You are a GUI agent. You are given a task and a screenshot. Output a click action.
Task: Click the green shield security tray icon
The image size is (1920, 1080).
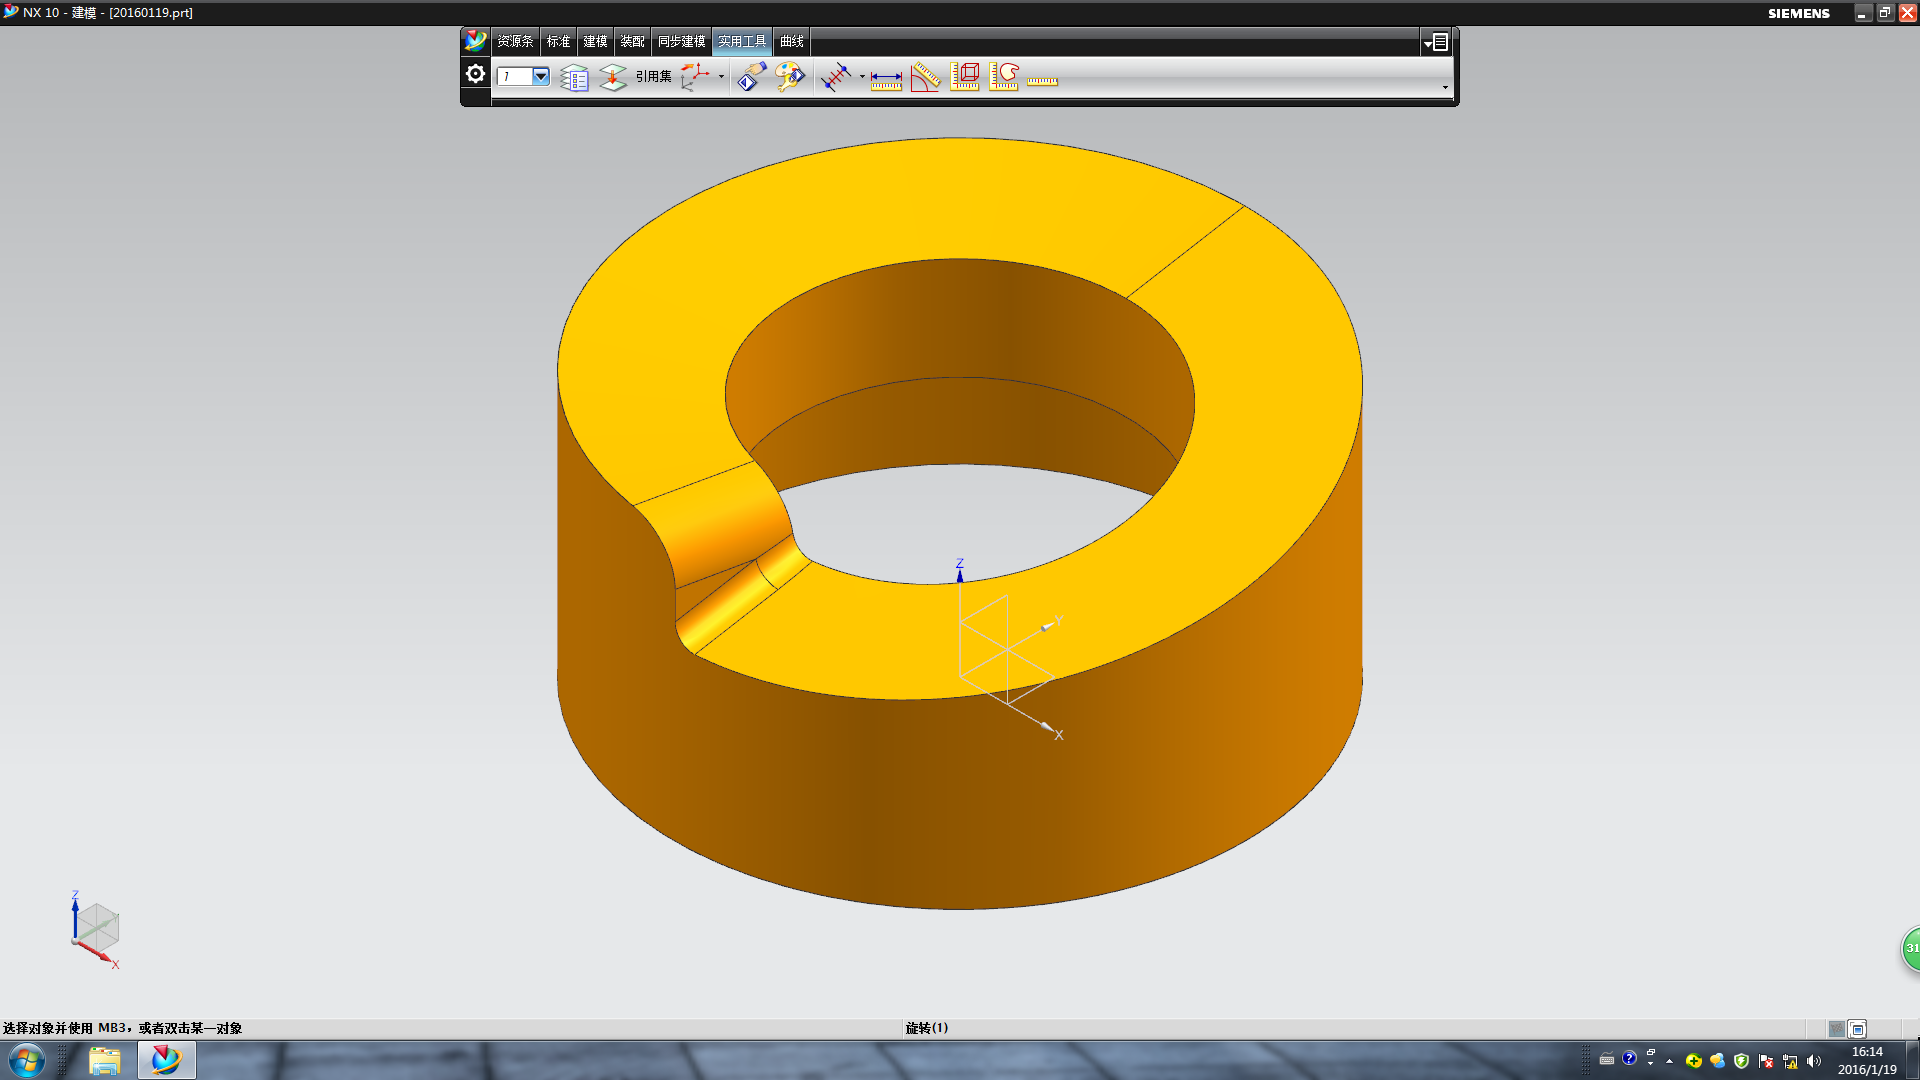click(1741, 1061)
